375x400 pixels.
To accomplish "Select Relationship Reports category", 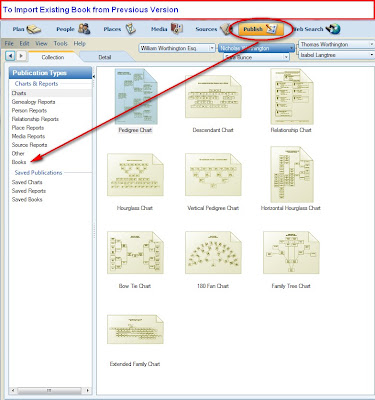I will 35,119.
